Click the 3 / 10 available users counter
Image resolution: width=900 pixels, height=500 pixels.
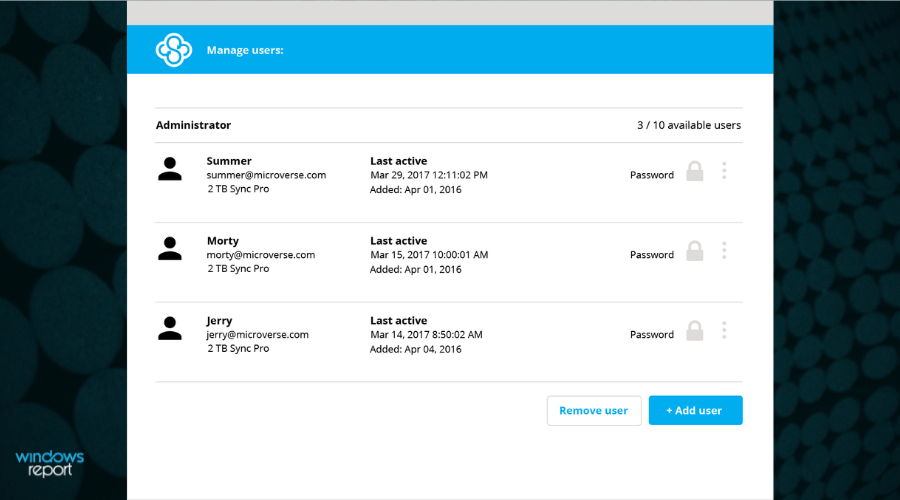tap(689, 126)
